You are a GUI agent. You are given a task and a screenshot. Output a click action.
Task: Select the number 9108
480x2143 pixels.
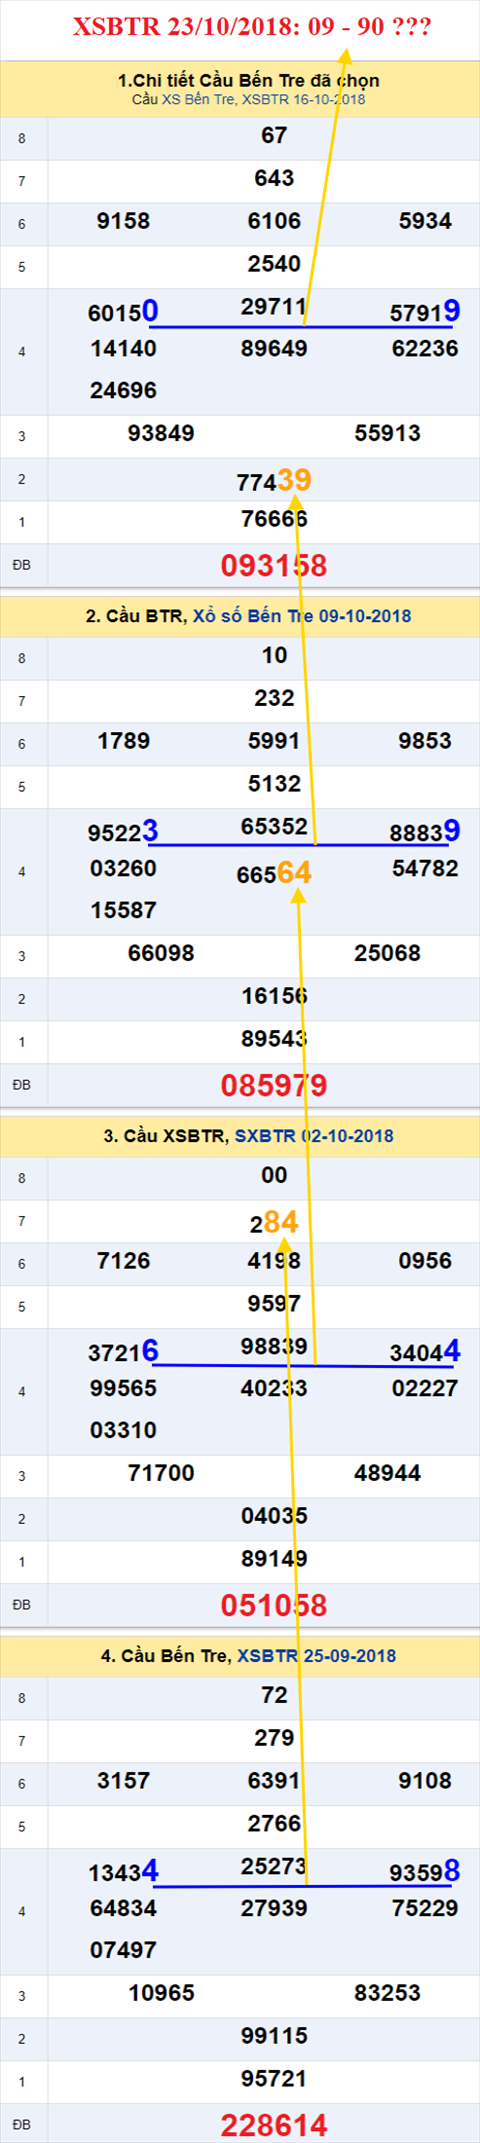(425, 1781)
